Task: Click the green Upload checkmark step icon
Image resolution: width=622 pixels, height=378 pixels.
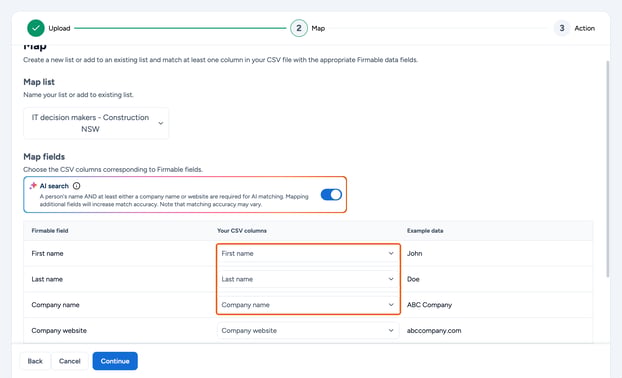Action: (x=36, y=28)
